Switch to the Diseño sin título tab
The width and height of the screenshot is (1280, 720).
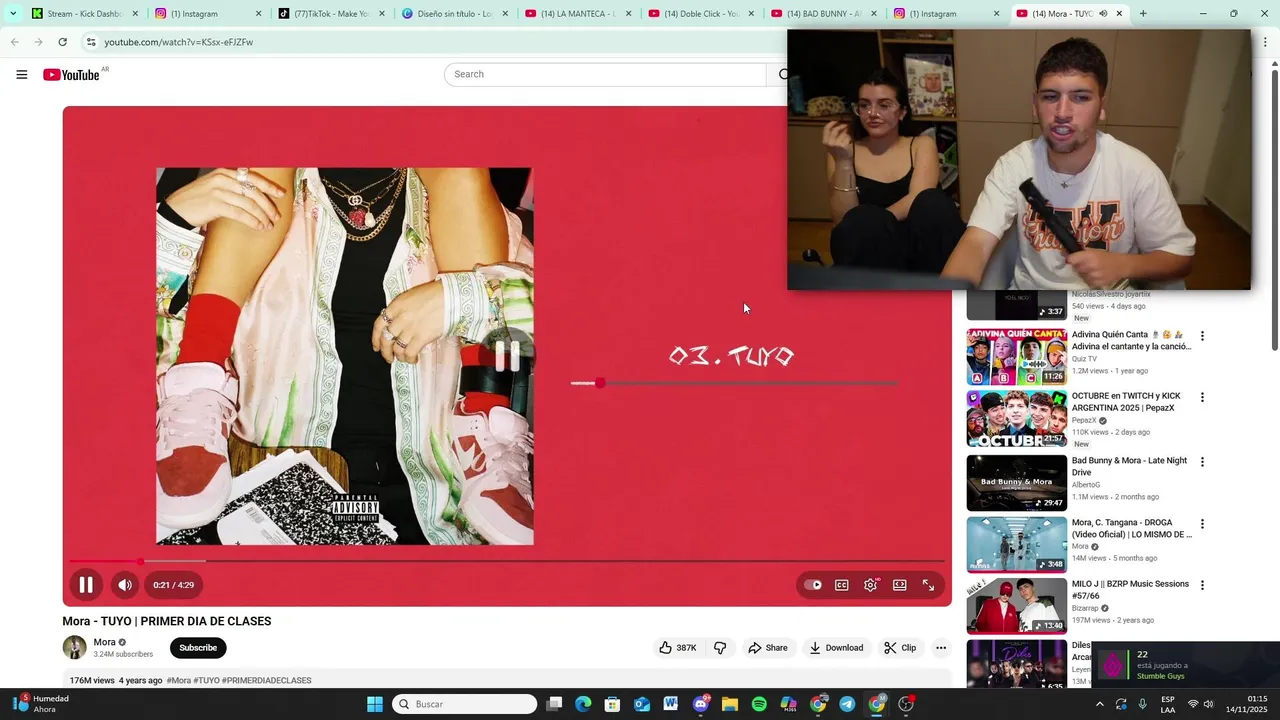(453, 14)
